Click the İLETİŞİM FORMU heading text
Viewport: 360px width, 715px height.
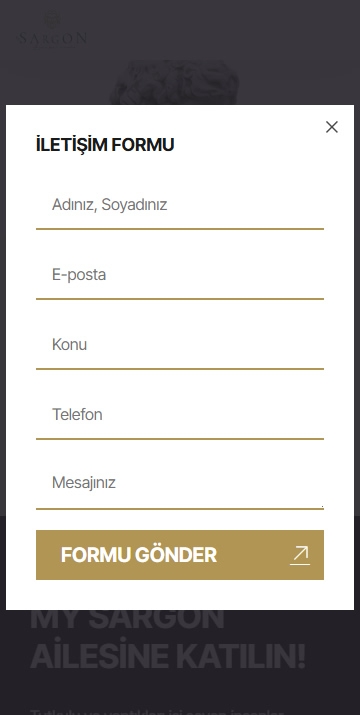pos(105,145)
